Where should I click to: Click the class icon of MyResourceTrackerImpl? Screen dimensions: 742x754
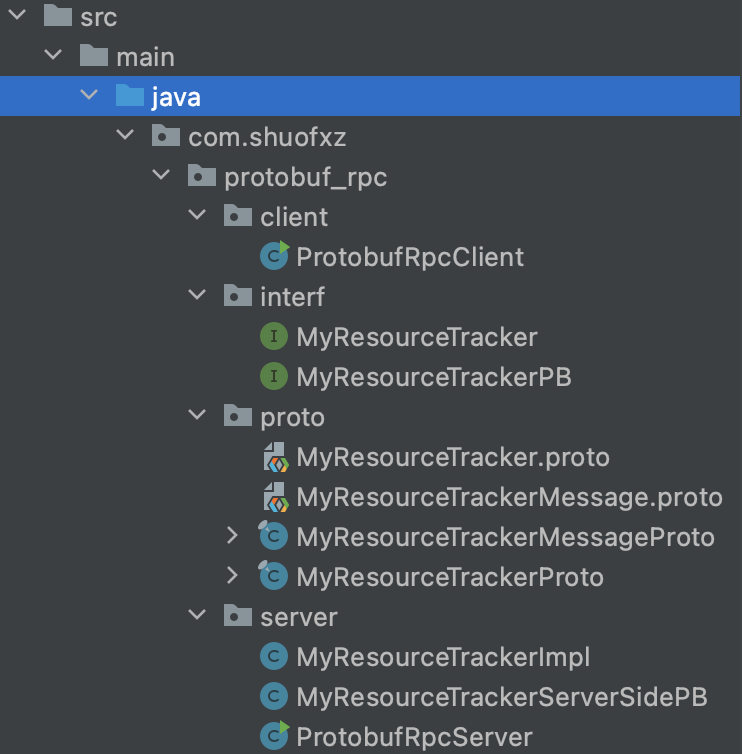pos(274,656)
